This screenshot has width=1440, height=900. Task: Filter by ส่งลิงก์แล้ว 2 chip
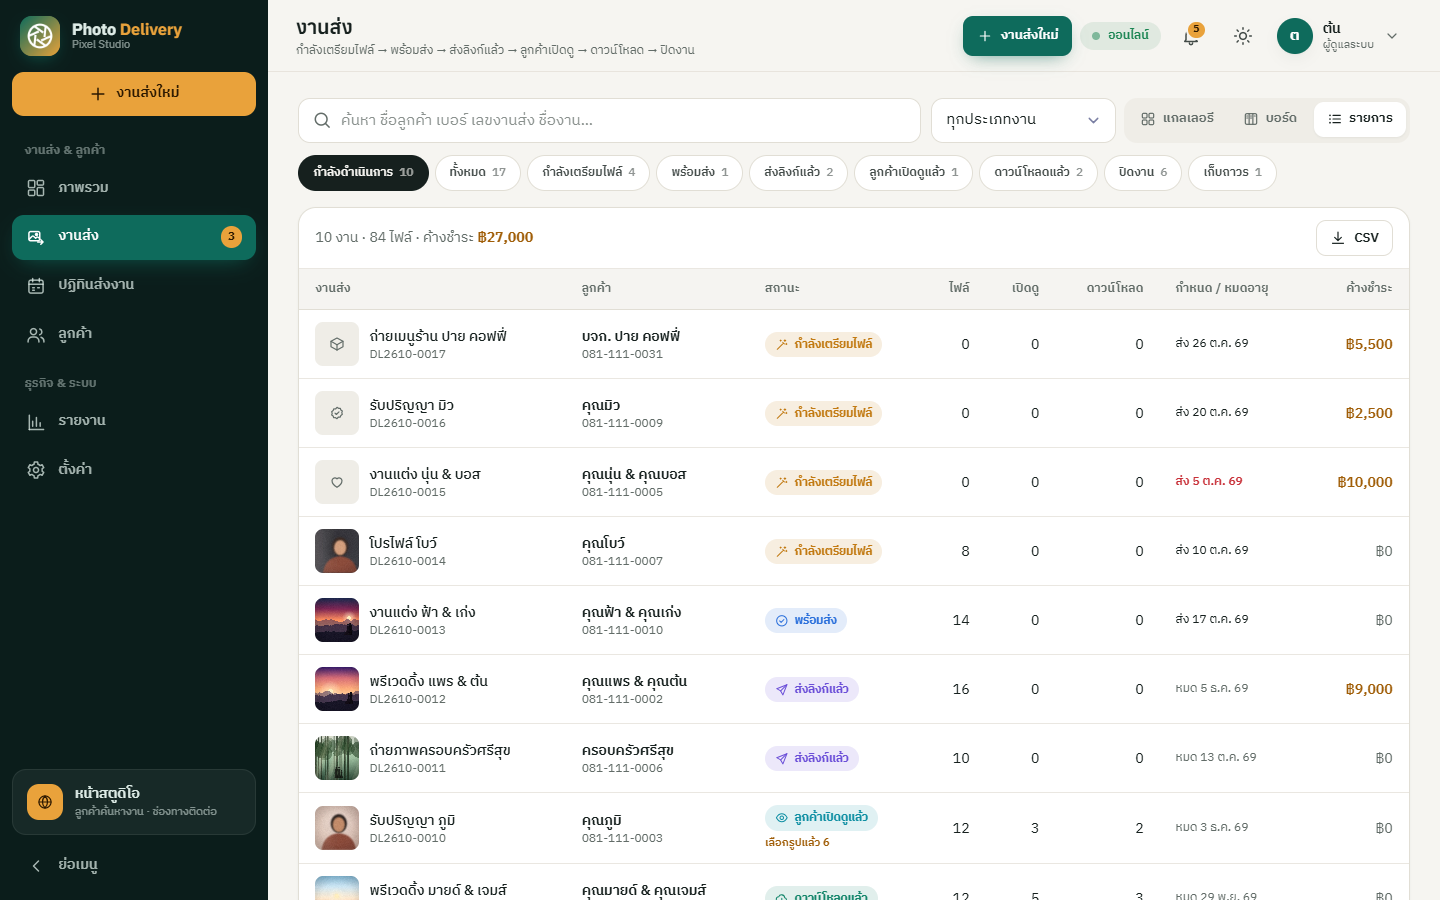(798, 172)
